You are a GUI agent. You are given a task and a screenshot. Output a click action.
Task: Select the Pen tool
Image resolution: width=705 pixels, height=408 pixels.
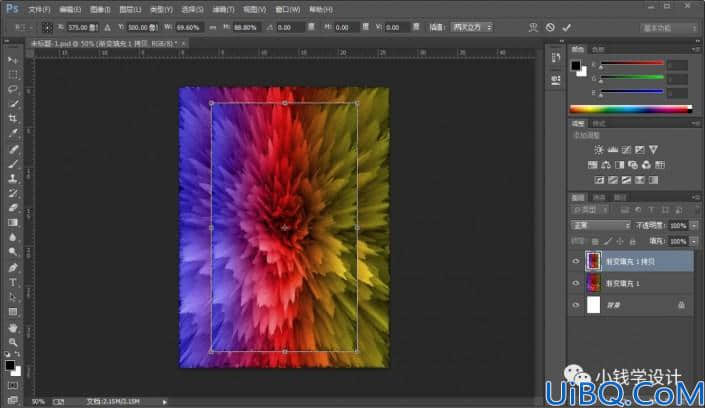click(13, 268)
